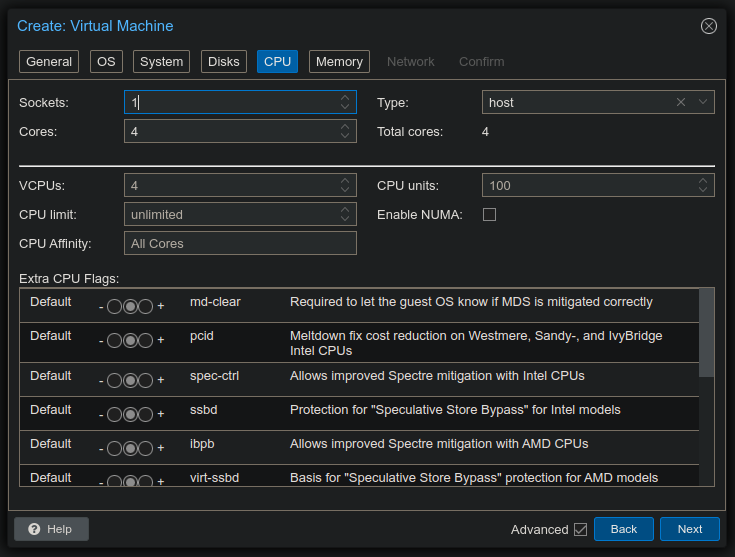The height and width of the screenshot is (557, 735).
Task: Go to the General tab
Action: coord(49,61)
